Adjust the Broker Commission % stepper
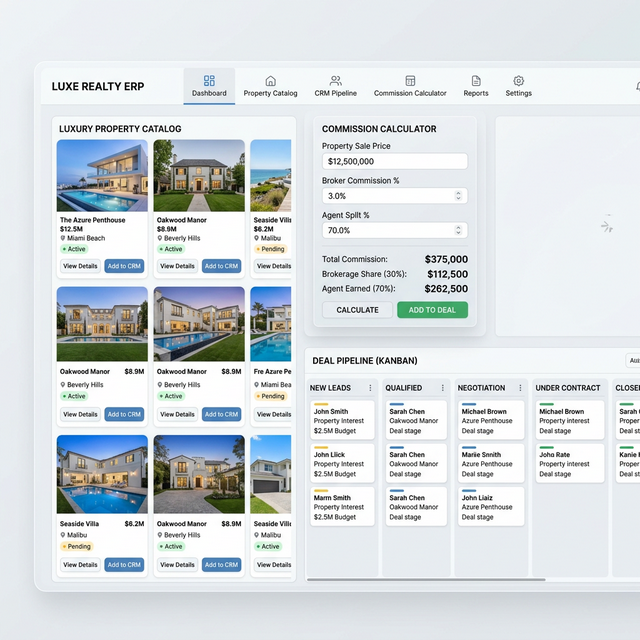 click(x=458, y=196)
